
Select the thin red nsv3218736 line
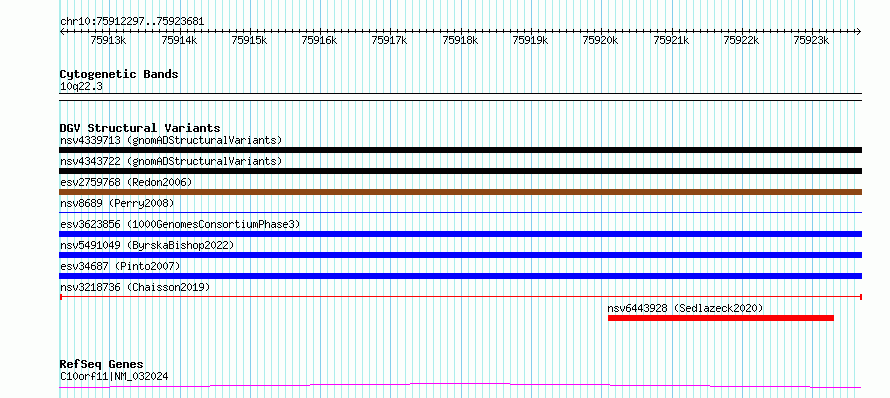click(x=460, y=296)
